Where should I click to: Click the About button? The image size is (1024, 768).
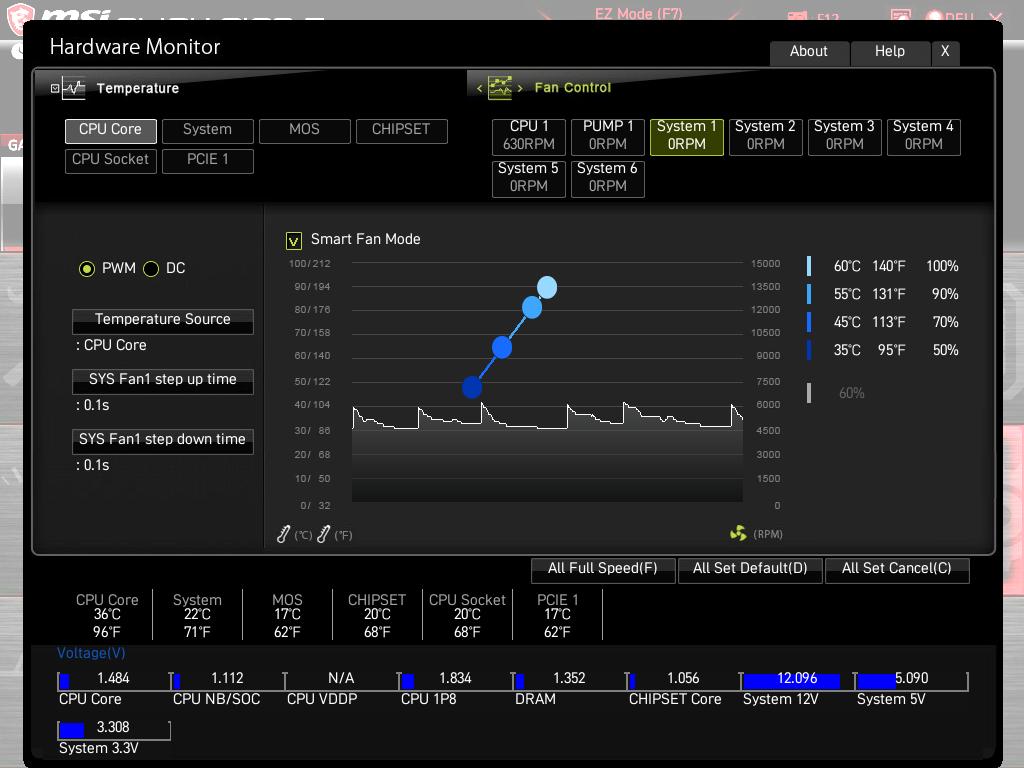(809, 52)
